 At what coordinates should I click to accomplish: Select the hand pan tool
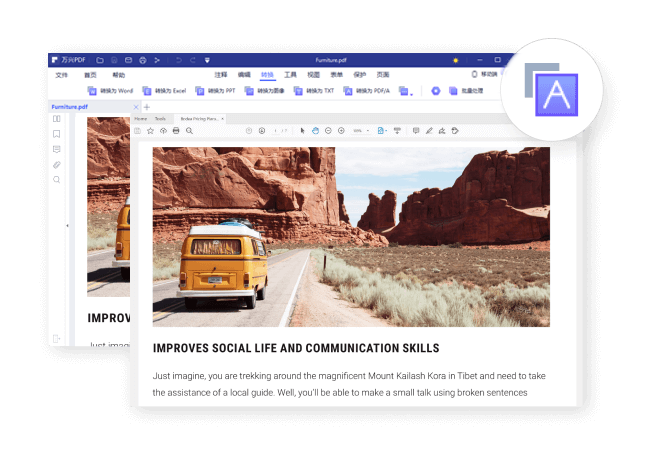point(315,130)
